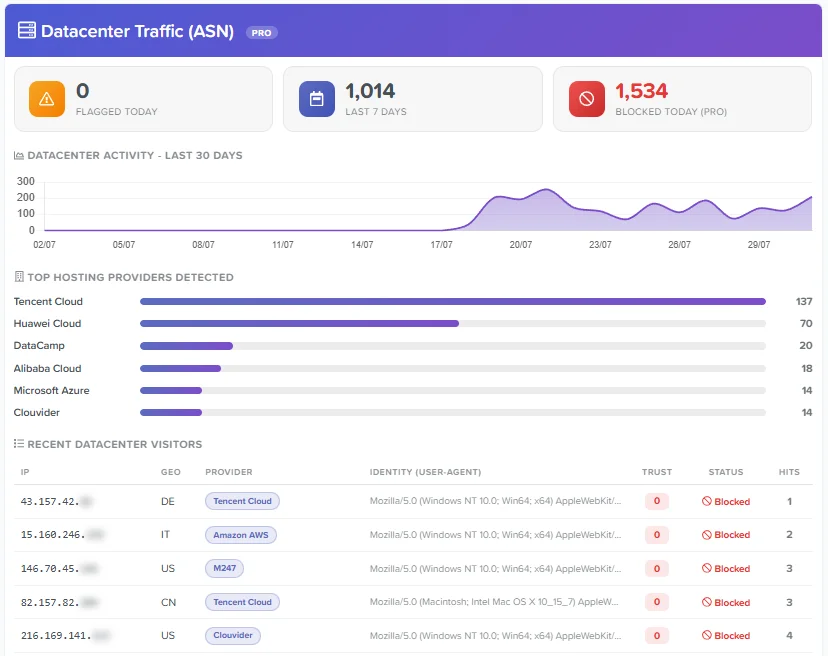
Task: Click the Blocked status for 15.160.246 row
Action: point(726,535)
